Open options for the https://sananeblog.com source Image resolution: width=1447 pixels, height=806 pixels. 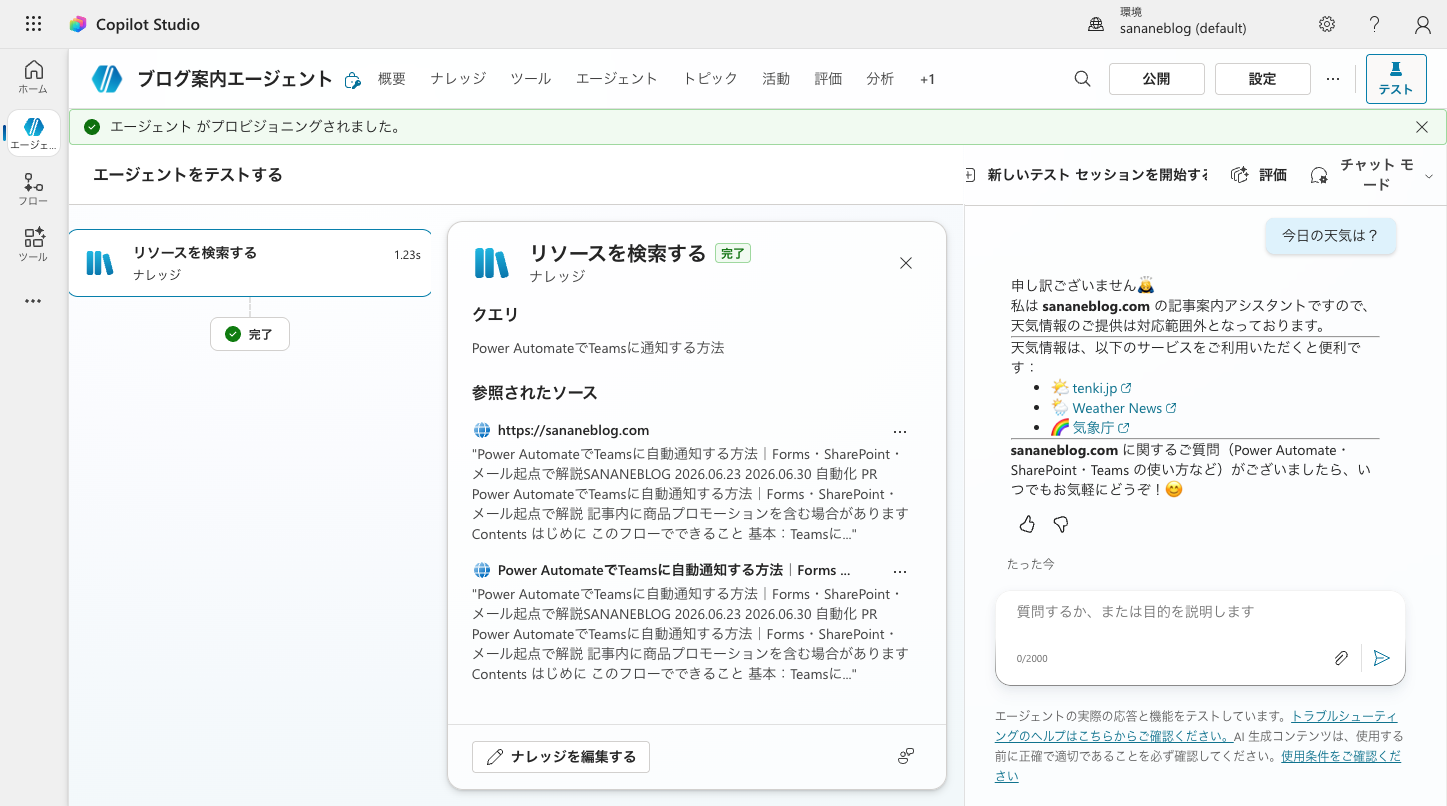pos(900,432)
